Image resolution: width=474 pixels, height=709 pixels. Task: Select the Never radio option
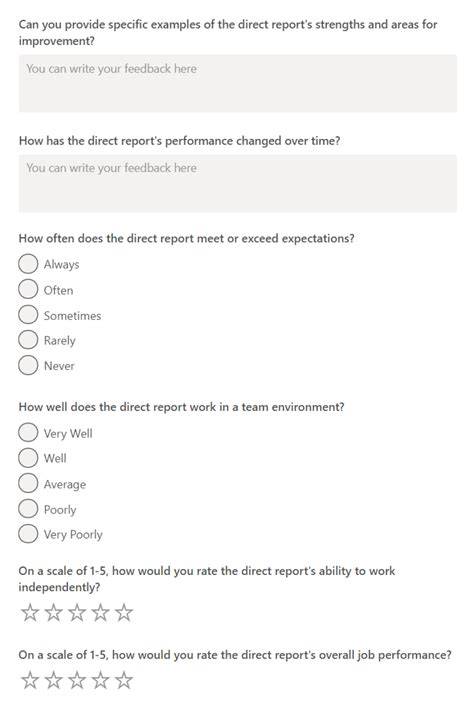point(28,365)
